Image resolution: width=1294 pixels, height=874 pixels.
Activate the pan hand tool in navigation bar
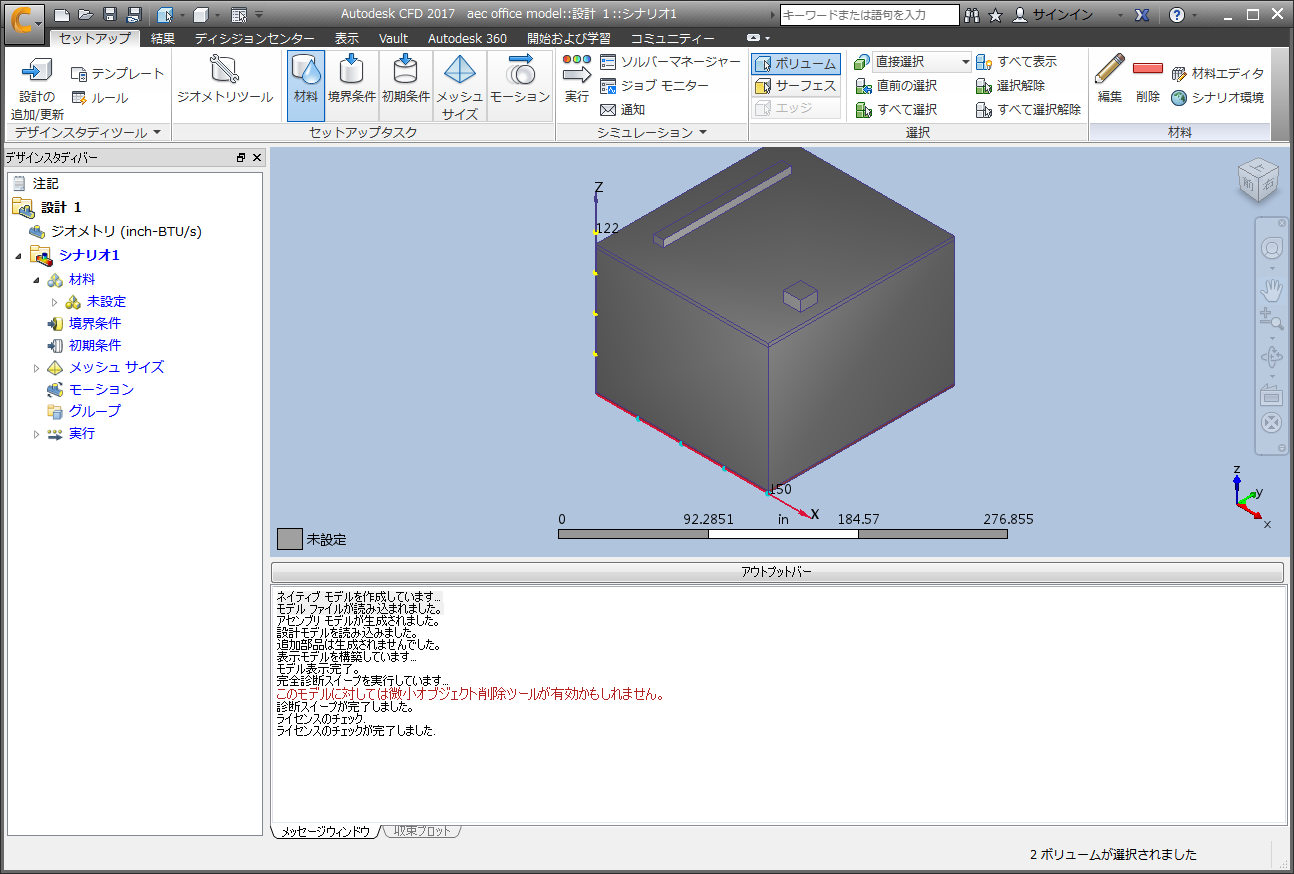click(x=1271, y=291)
